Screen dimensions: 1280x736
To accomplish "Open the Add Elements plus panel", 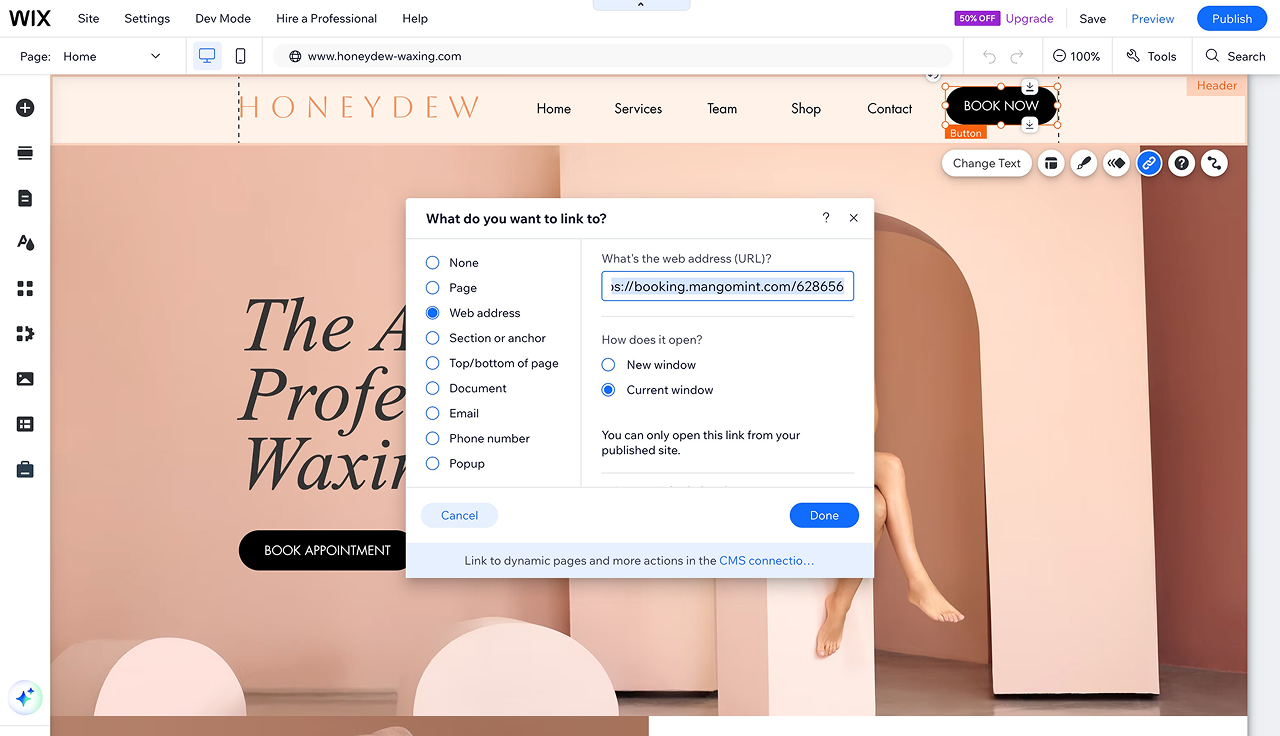I will pos(25,108).
